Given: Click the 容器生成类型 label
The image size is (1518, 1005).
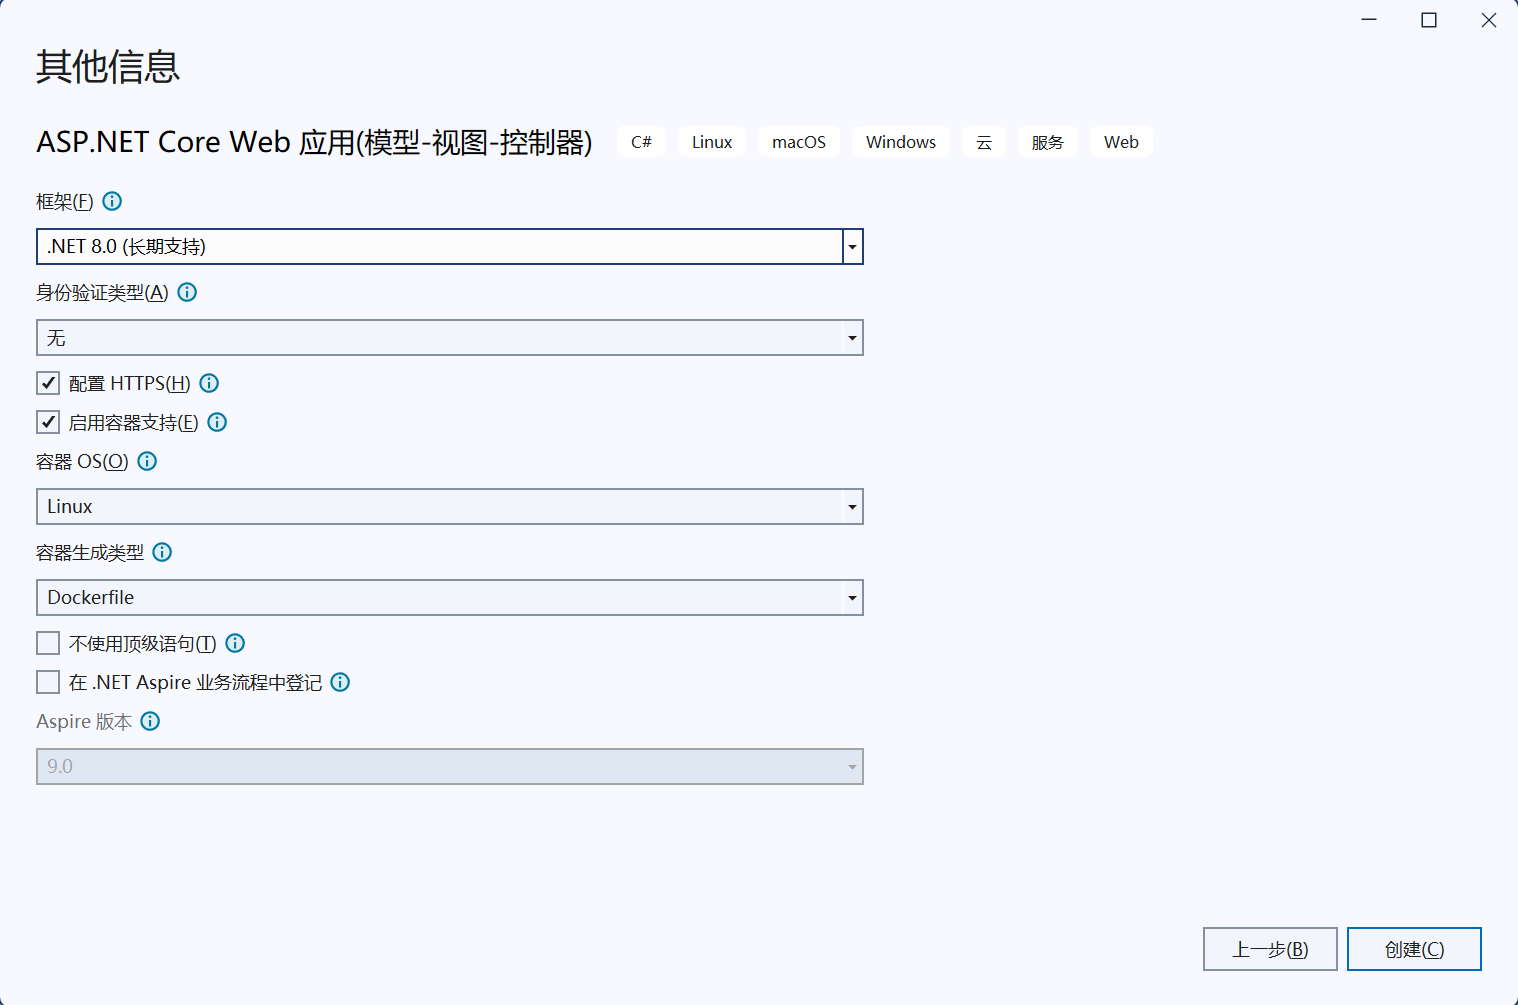Looking at the screenshot, I should [90, 552].
